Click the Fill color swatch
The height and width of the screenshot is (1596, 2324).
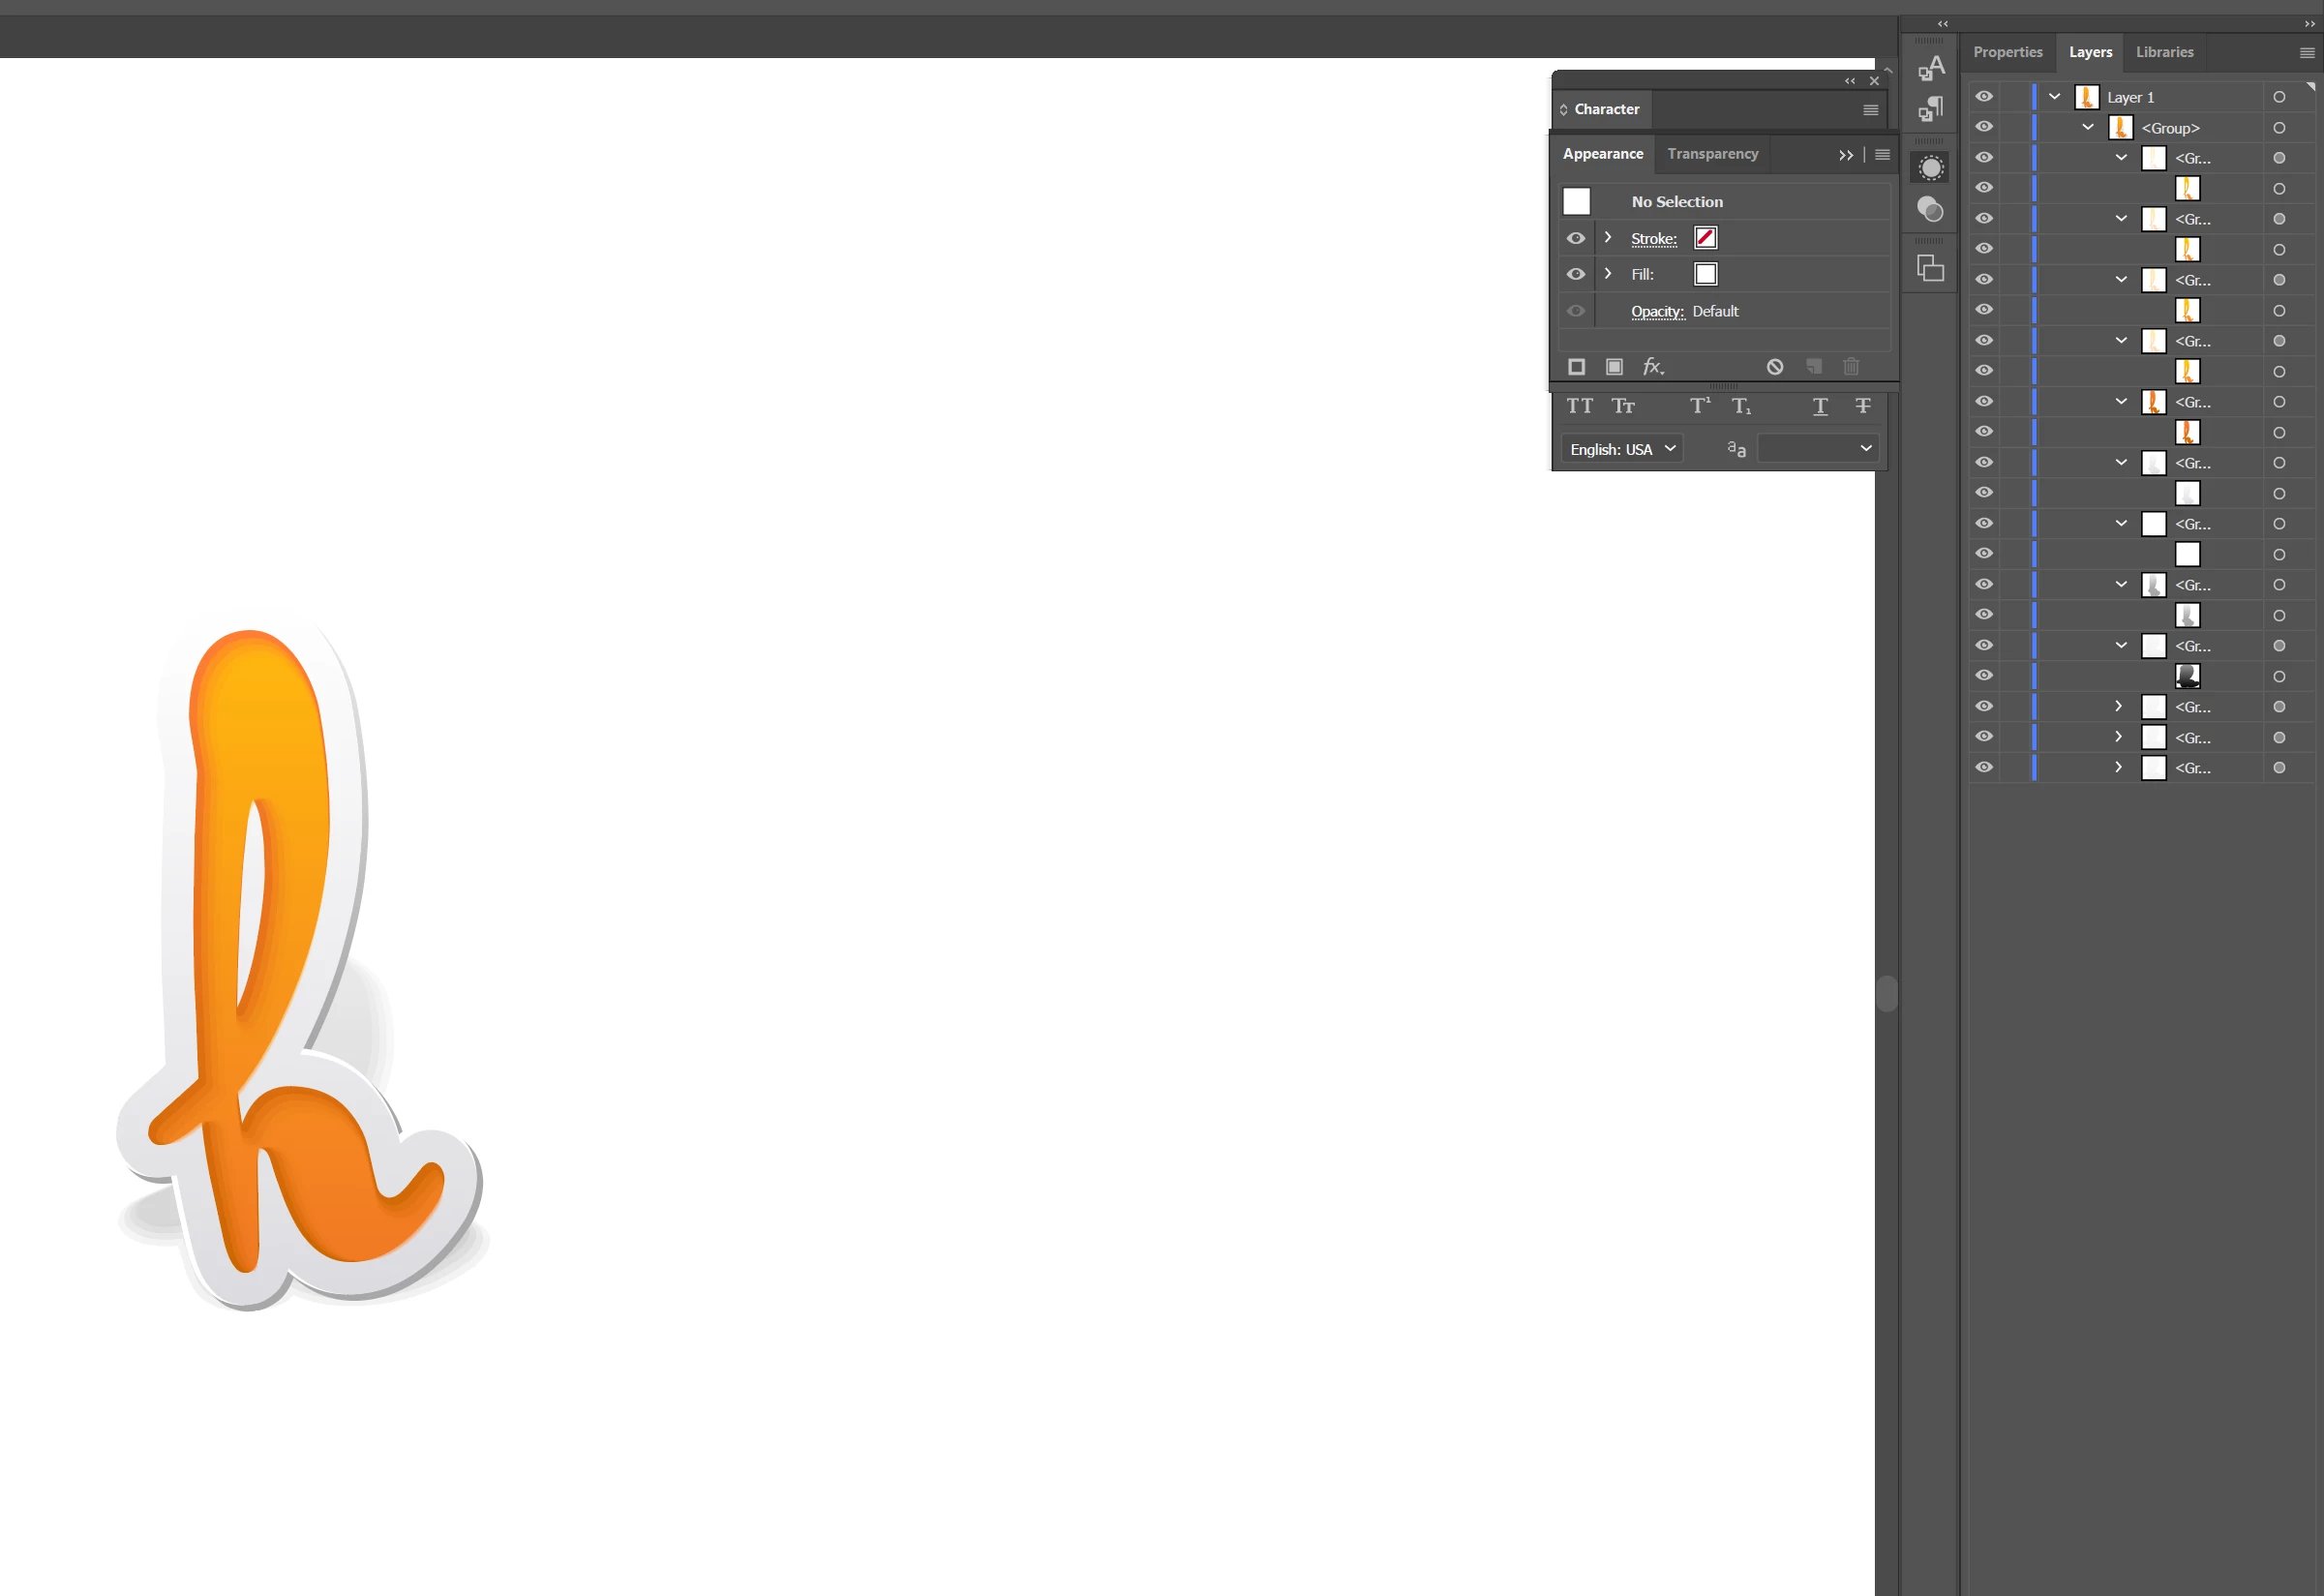[1706, 274]
